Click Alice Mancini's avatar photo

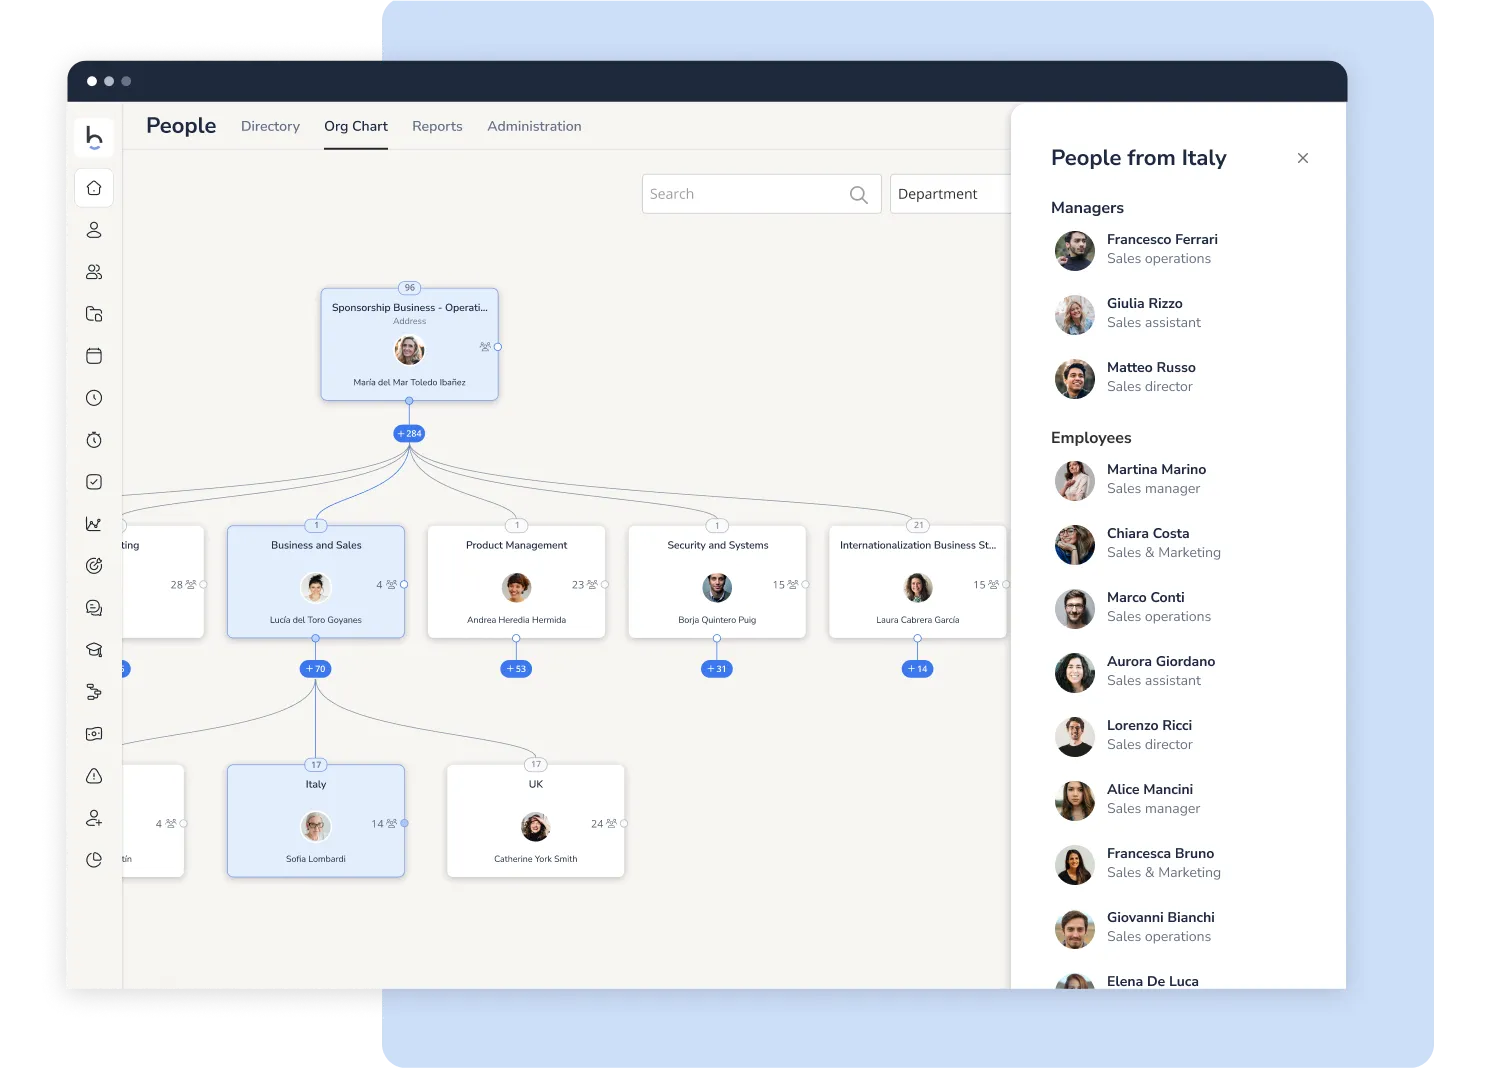tap(1075, 801)
